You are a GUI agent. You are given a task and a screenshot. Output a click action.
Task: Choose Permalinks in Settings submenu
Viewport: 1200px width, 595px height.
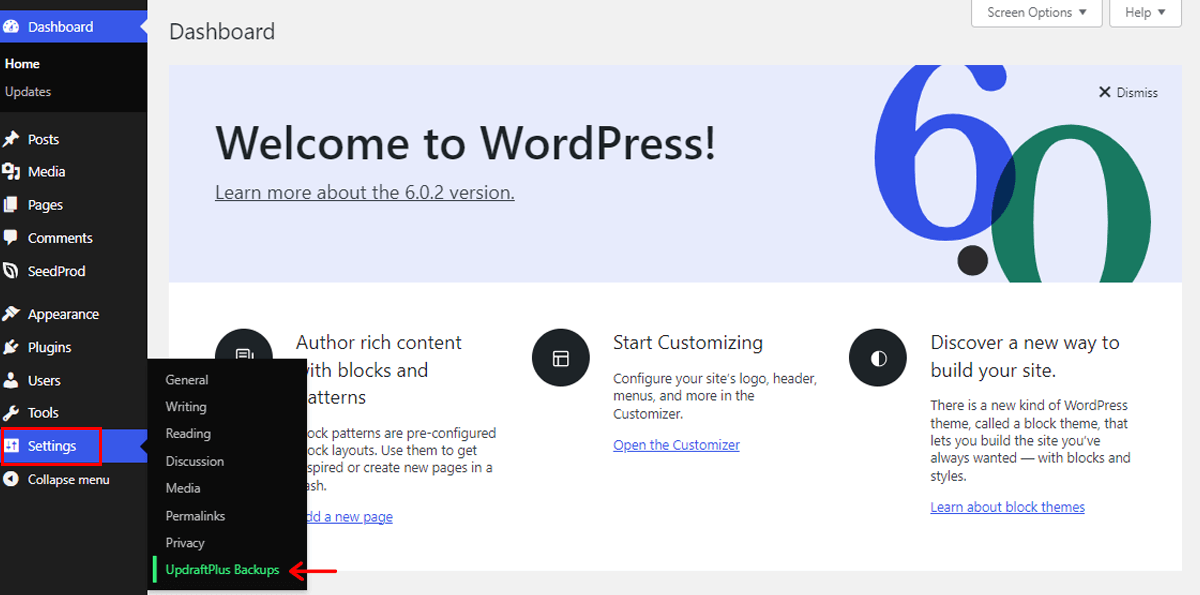pos(195,516)
